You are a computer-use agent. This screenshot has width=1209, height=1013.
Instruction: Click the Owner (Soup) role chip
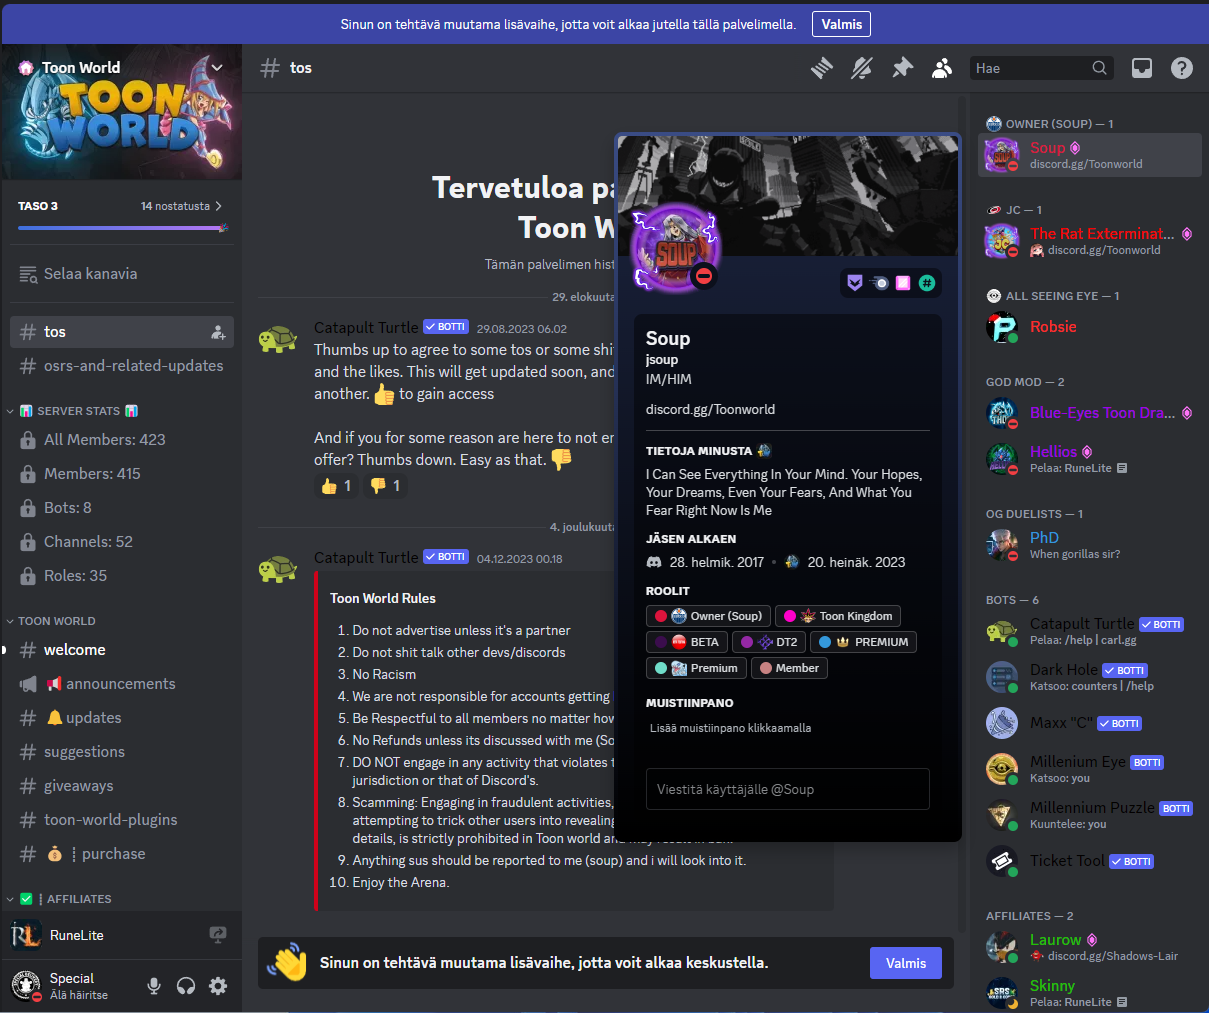coord(708,616)
